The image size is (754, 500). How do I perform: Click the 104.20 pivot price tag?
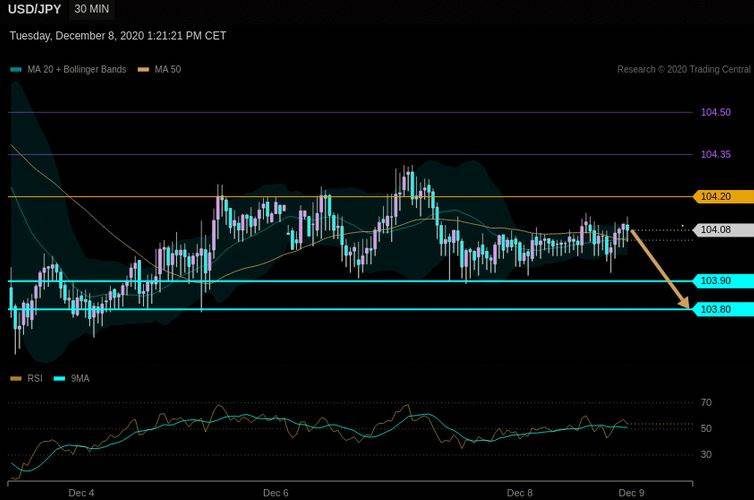click(x=723, y=196)
